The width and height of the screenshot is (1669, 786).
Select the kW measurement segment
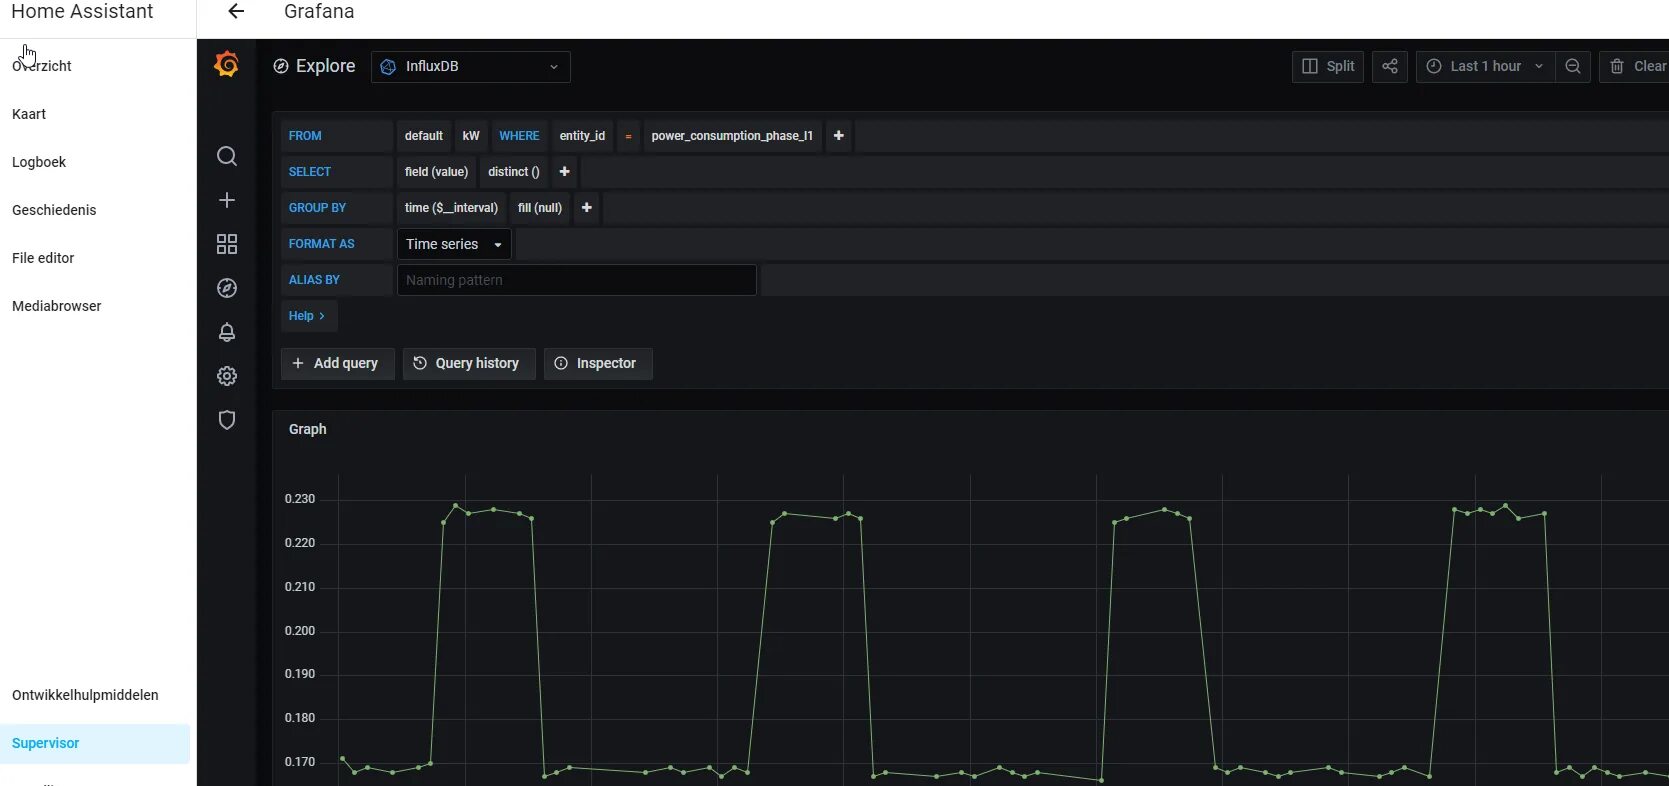[x=471, y=136]
